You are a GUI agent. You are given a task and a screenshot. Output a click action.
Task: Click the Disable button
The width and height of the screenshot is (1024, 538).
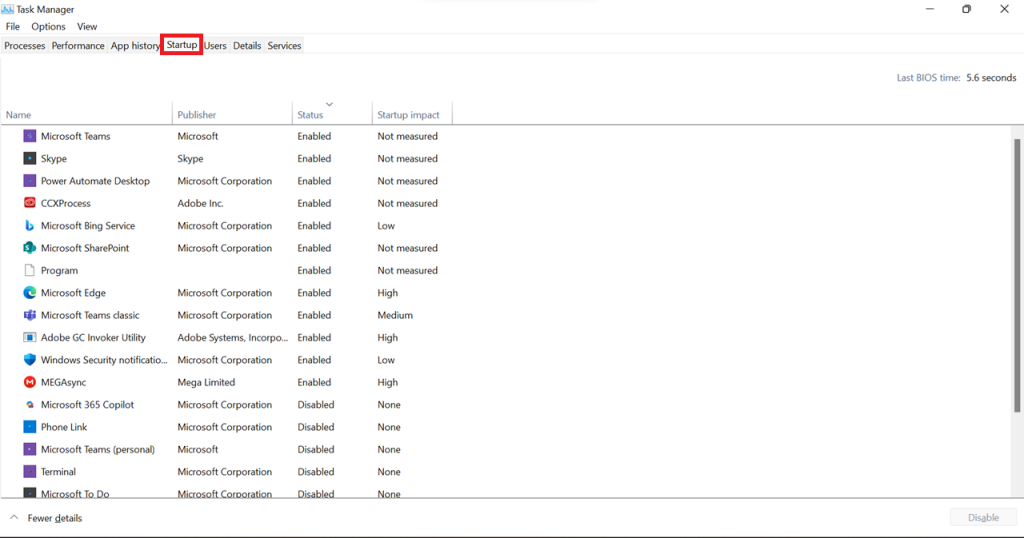(983, 517)
